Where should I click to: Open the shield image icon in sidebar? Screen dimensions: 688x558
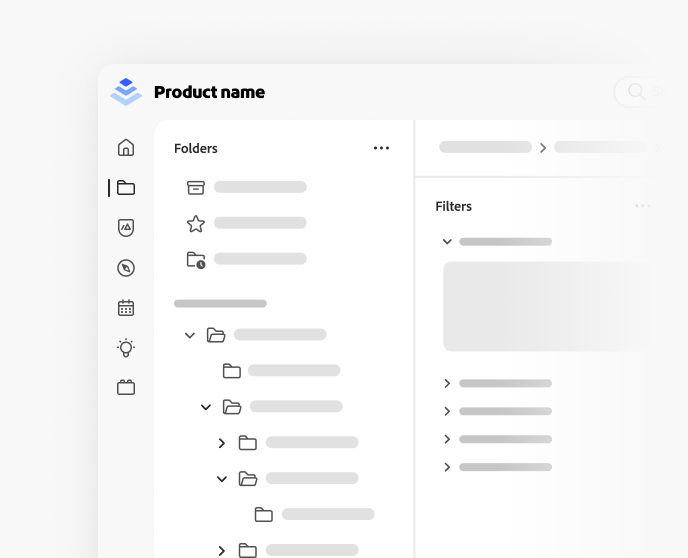point(126,228)
